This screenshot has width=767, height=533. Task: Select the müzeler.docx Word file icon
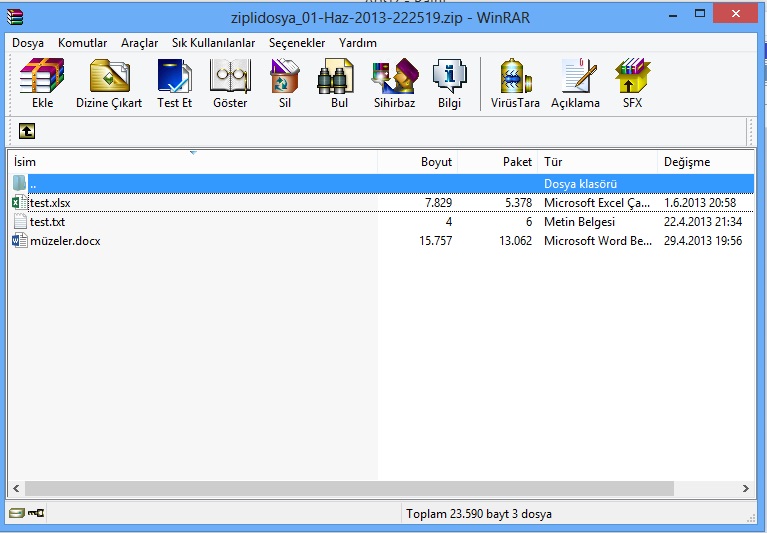20,241
